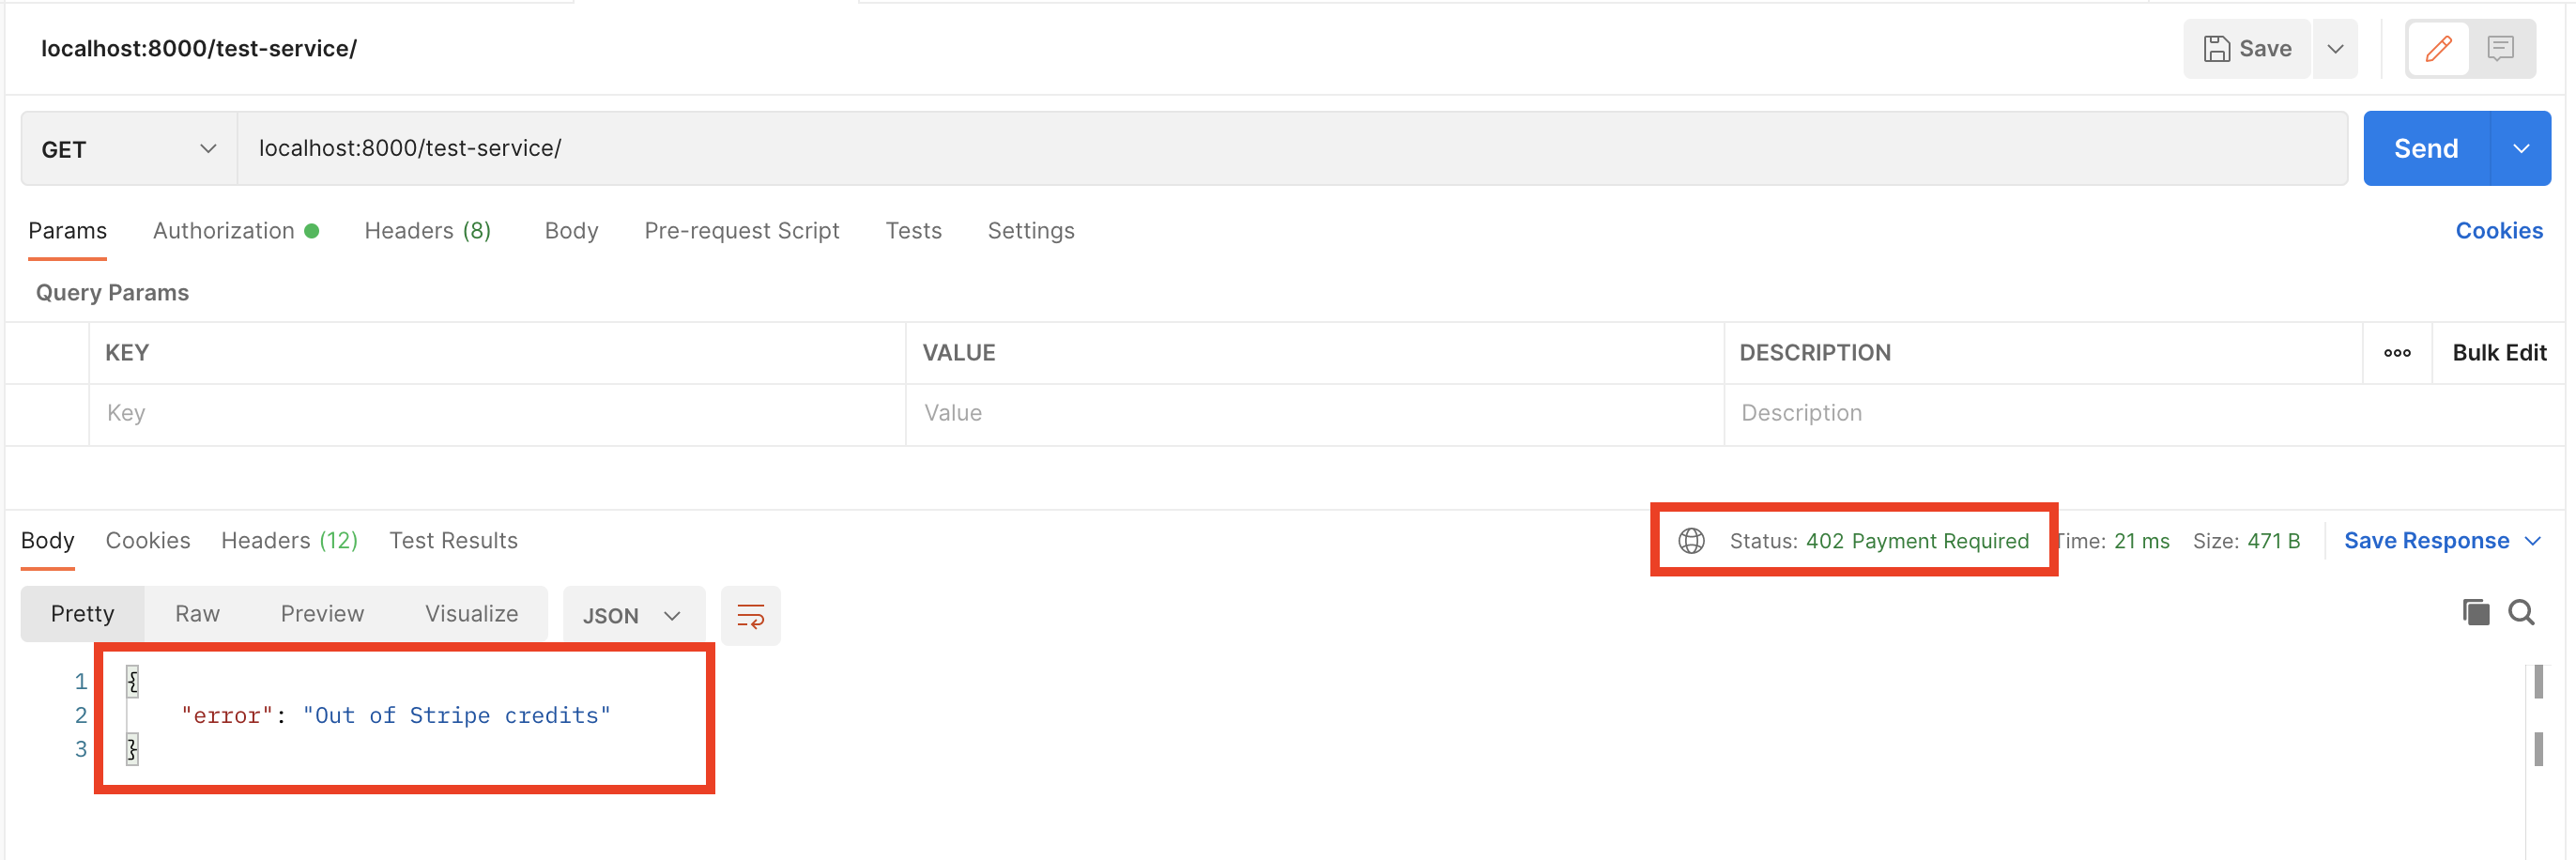Screen dimensions: 2576x860
Task: Send the request
Action: (2425, 148)
